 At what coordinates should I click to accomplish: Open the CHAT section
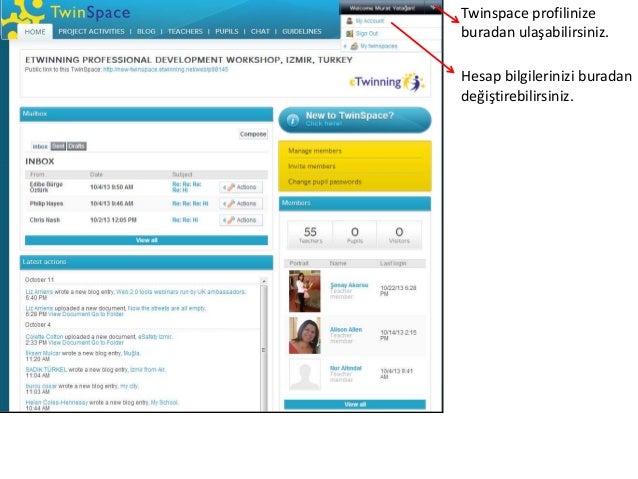tap(260, 31)
